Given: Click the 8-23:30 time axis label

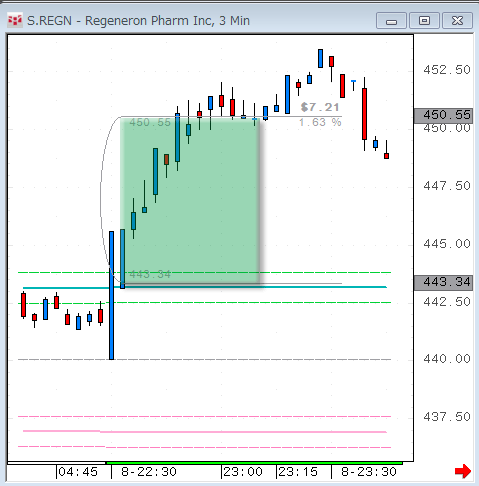Looking at the screenshot, I should tap(369, 472).
